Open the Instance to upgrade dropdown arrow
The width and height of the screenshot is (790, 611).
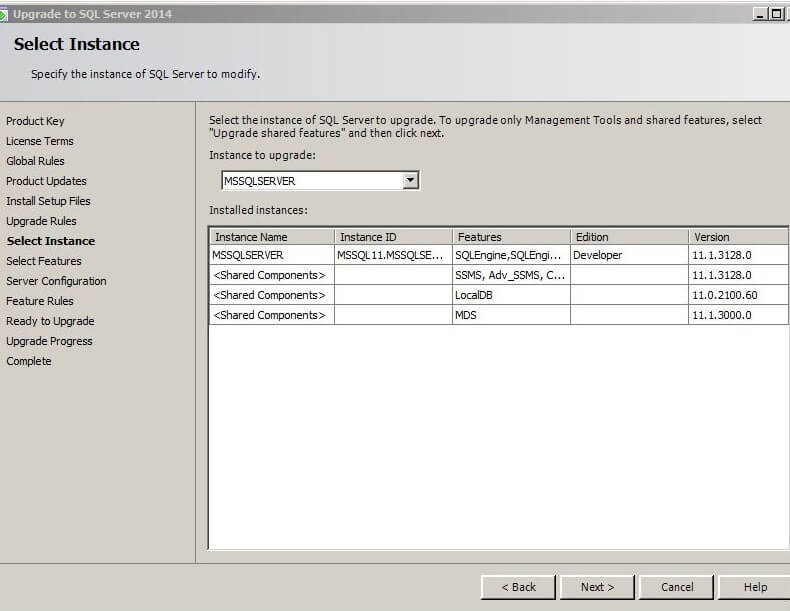coord(411,180)
